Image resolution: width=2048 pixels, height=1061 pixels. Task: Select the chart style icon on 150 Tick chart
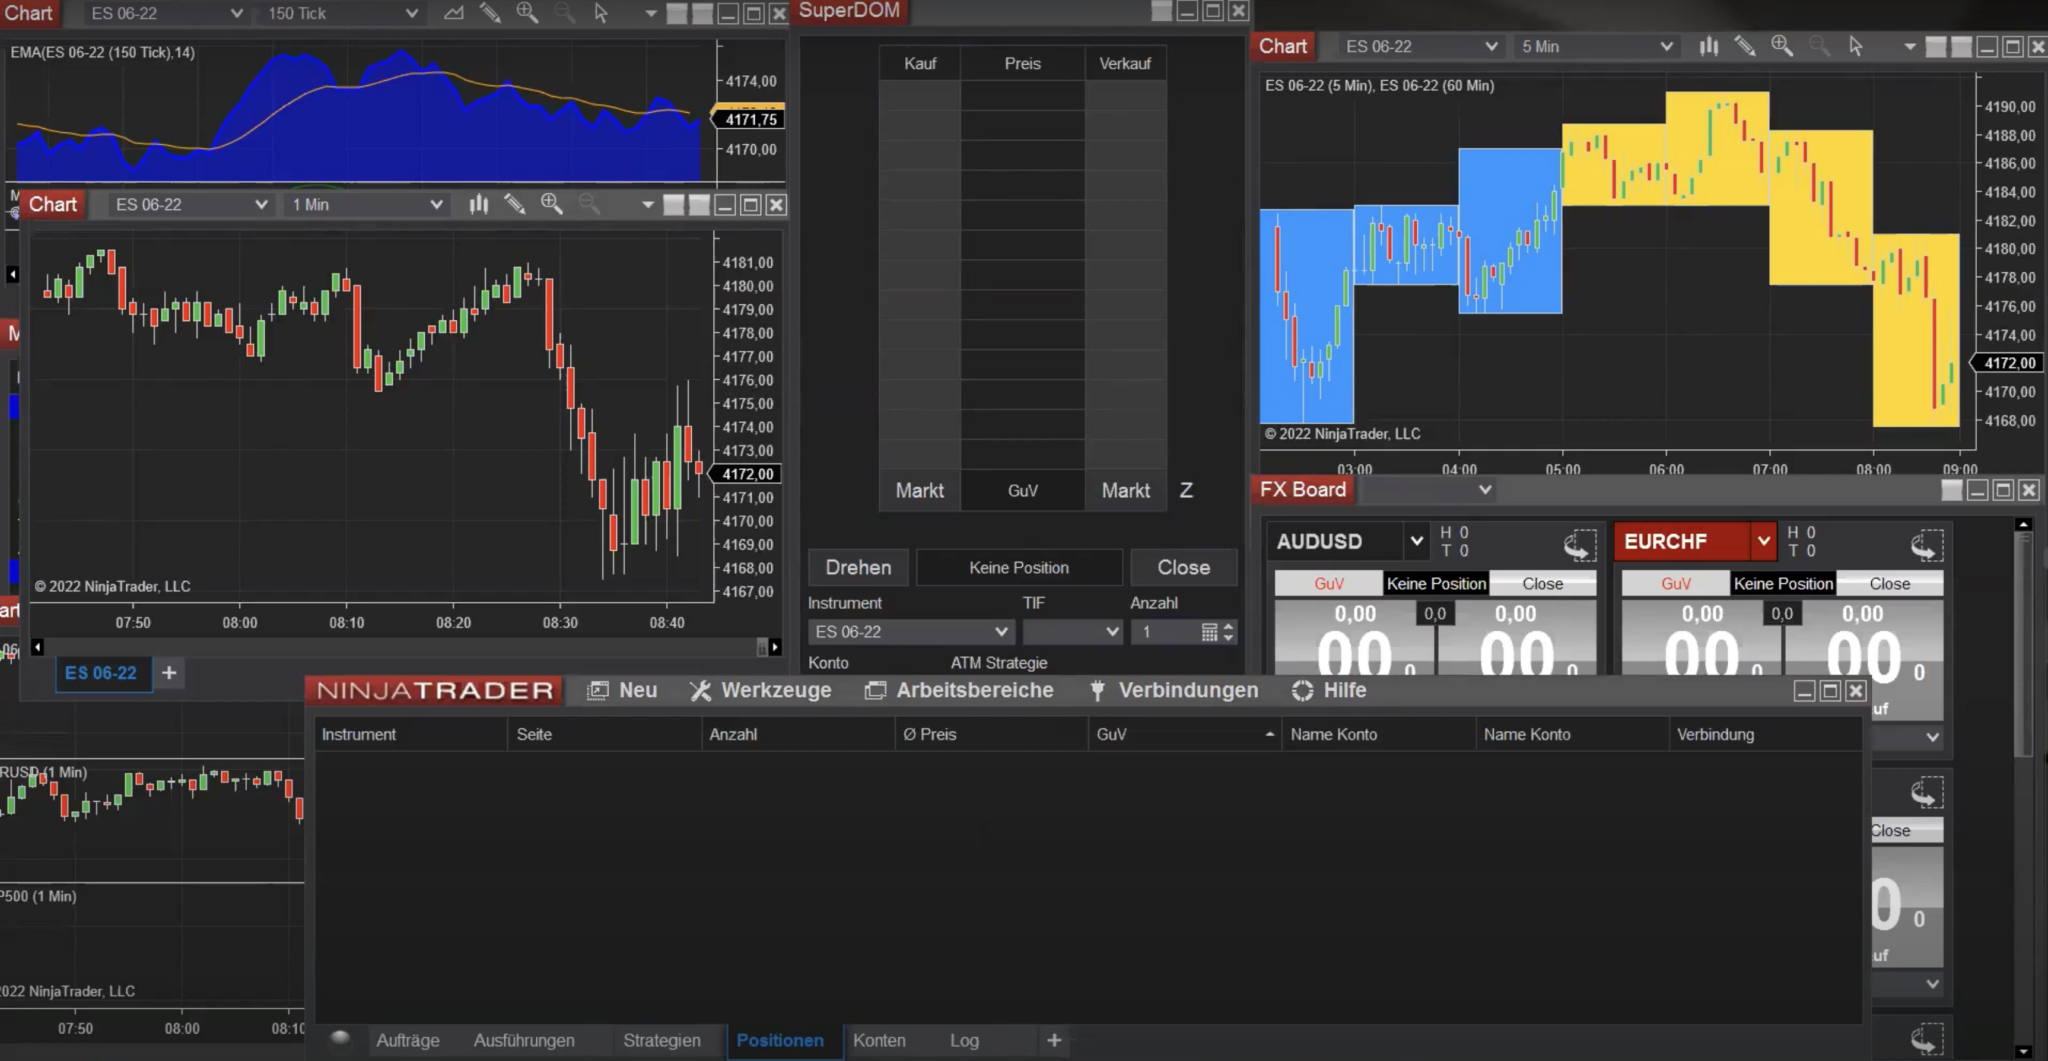pyautogui.click(x=452, y=13)
